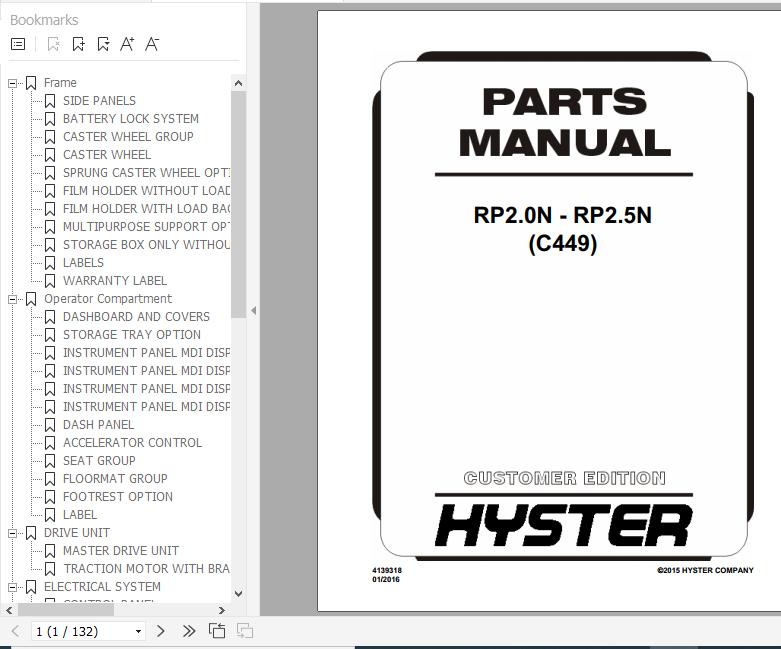The image size is (781, 649).
Task: Click horizontal scrollbar right arrow in bookmarks
Action: tap(222, 610)
